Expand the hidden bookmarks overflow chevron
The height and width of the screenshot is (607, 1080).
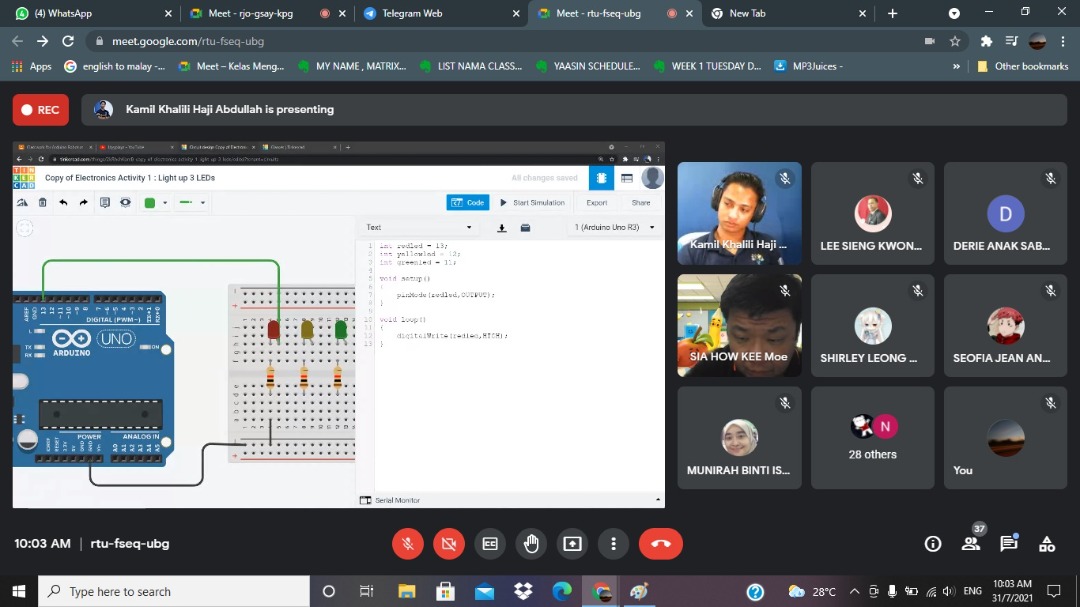point(957,66)
